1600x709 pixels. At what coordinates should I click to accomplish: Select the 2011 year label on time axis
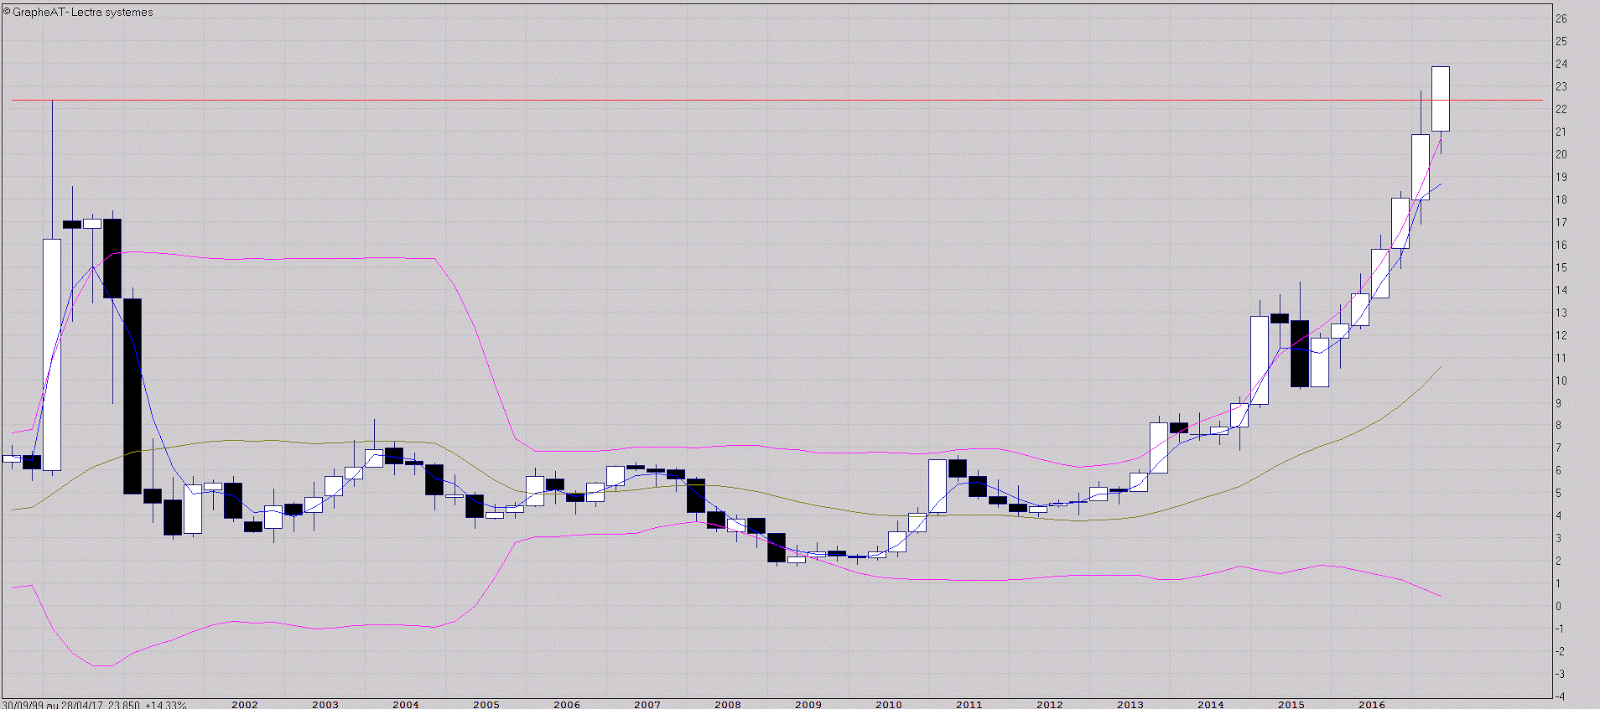tap(969, 705)
